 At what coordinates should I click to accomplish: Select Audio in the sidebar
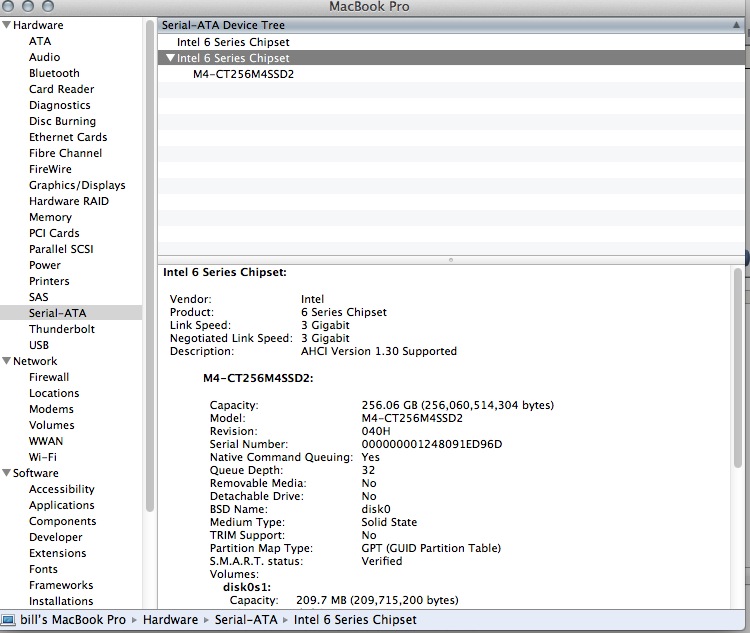point(44,57)
